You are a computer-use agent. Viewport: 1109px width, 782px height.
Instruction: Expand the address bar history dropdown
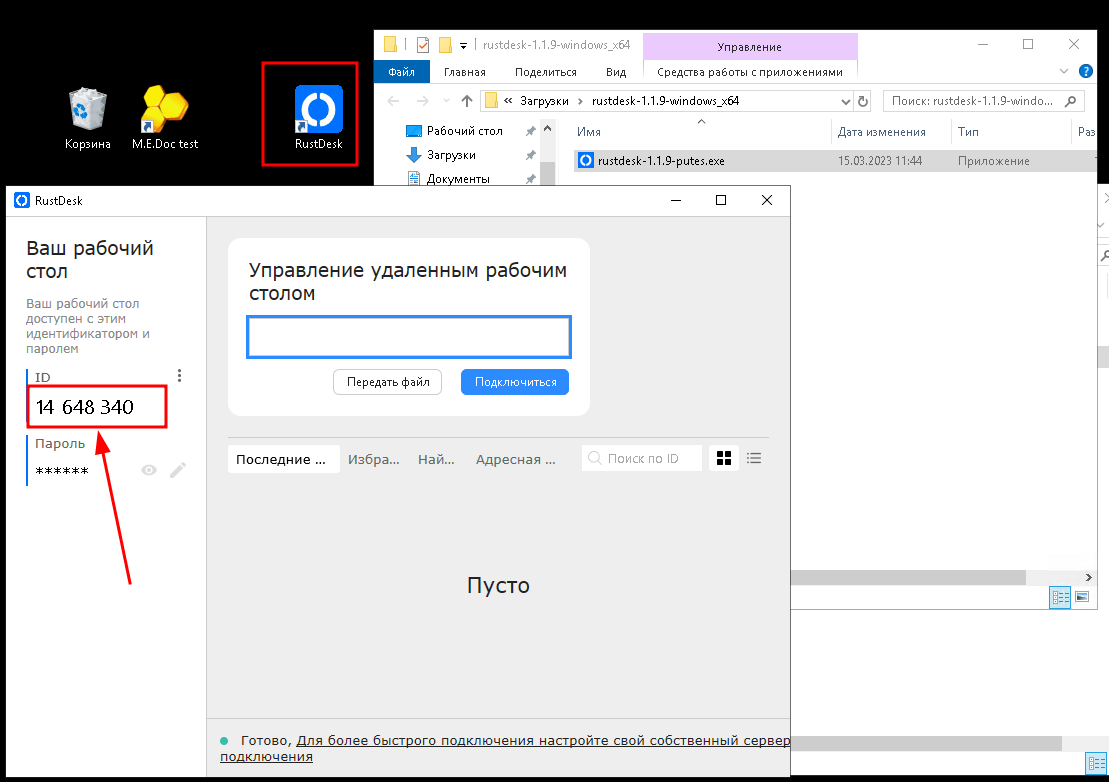[844, 101]
